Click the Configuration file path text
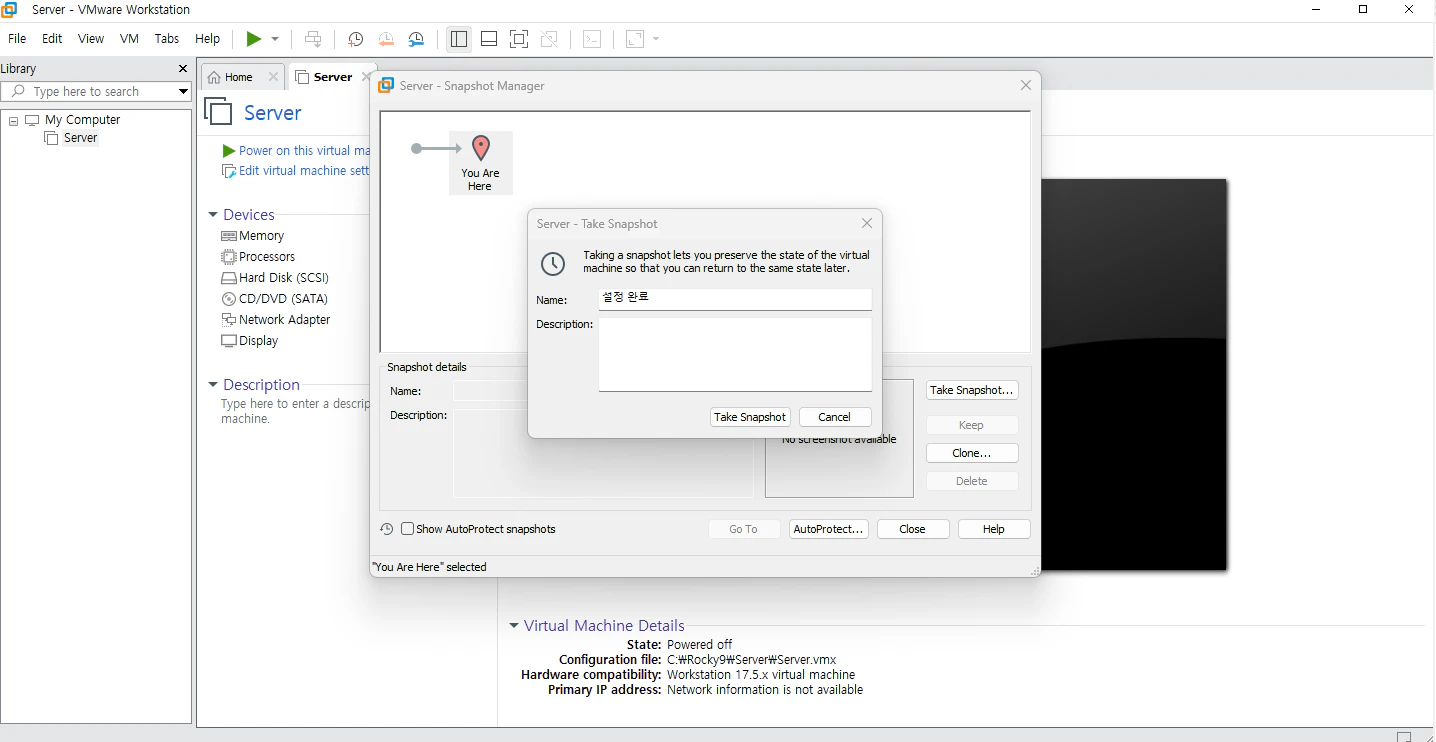Screen dimensions: 1436x742 (752, 660)
